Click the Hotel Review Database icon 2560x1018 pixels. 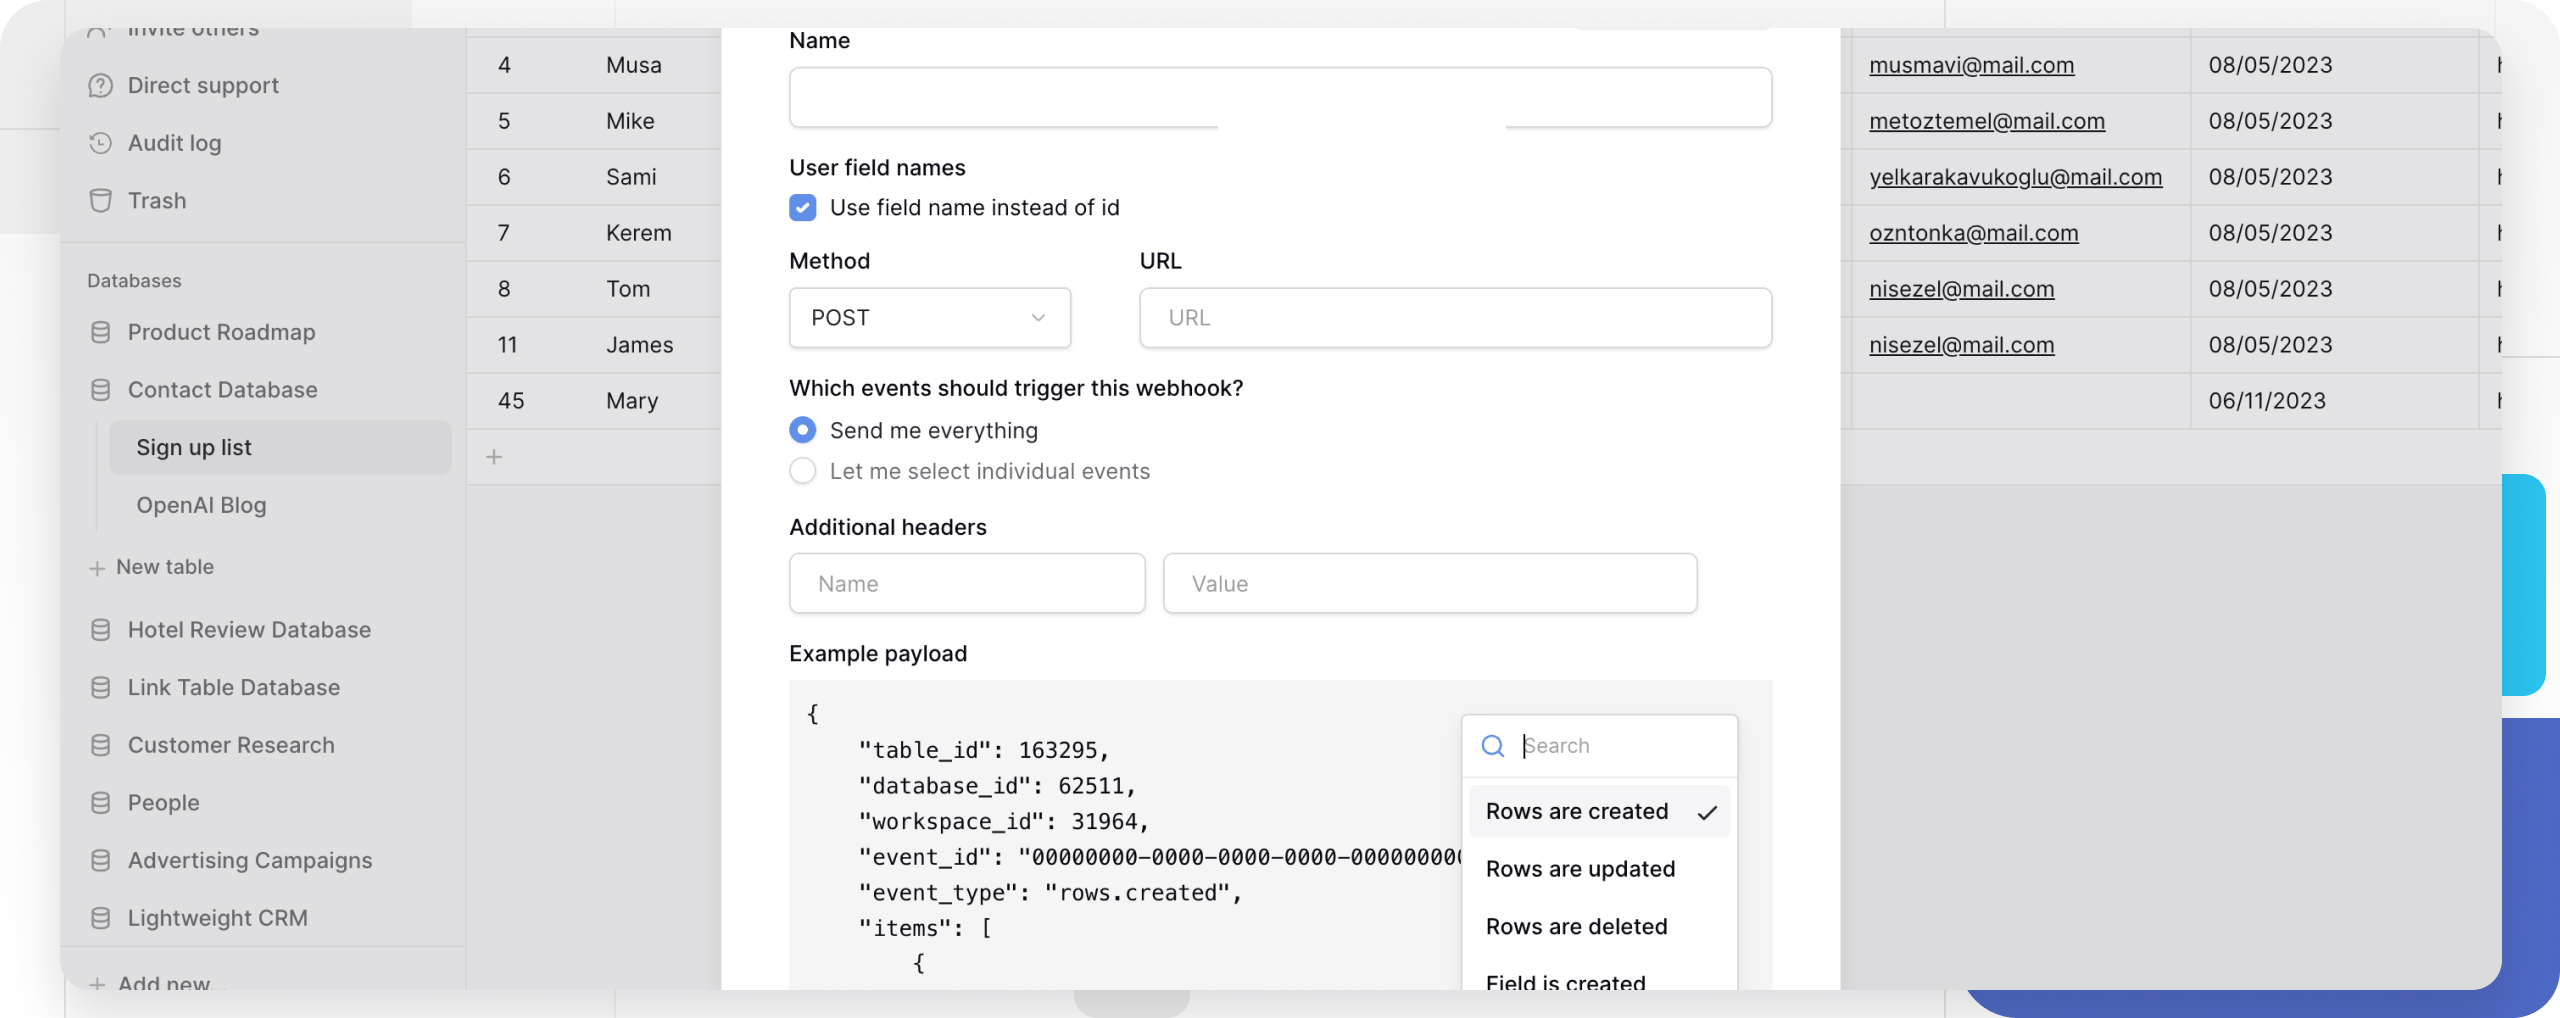[x=100, y=630]
